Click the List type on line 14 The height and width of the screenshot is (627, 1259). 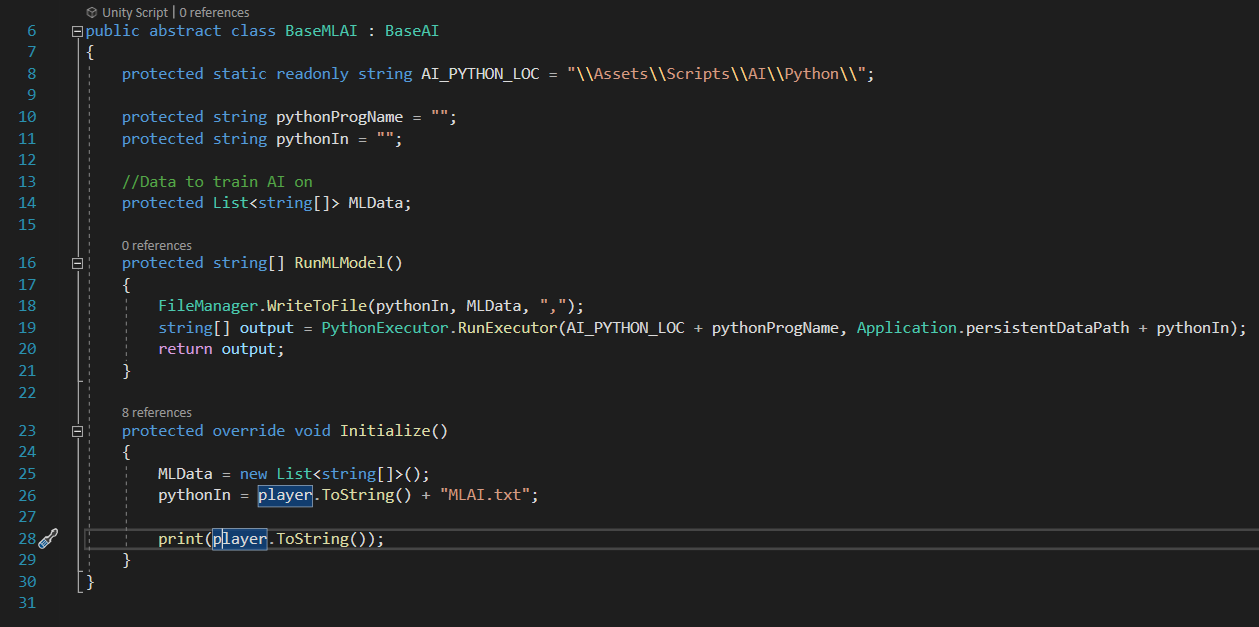coord(231,203)
